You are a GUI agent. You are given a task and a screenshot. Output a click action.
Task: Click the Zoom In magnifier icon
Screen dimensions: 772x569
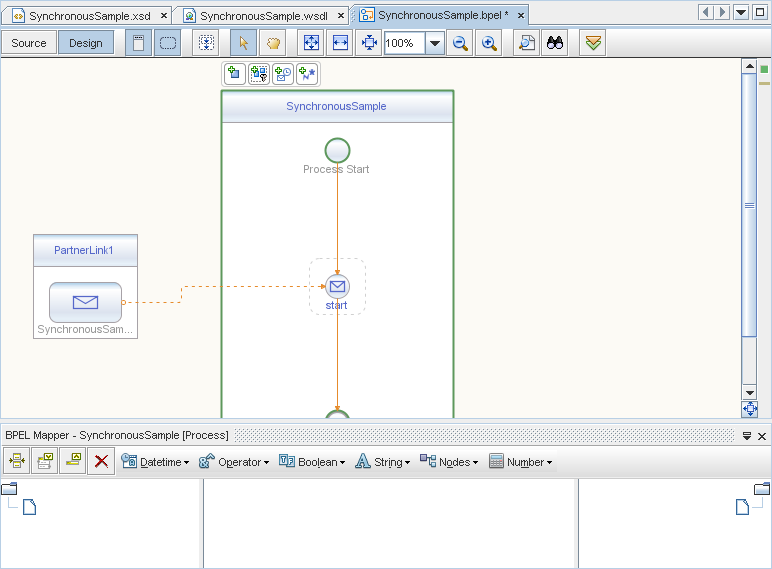point(489,43)
